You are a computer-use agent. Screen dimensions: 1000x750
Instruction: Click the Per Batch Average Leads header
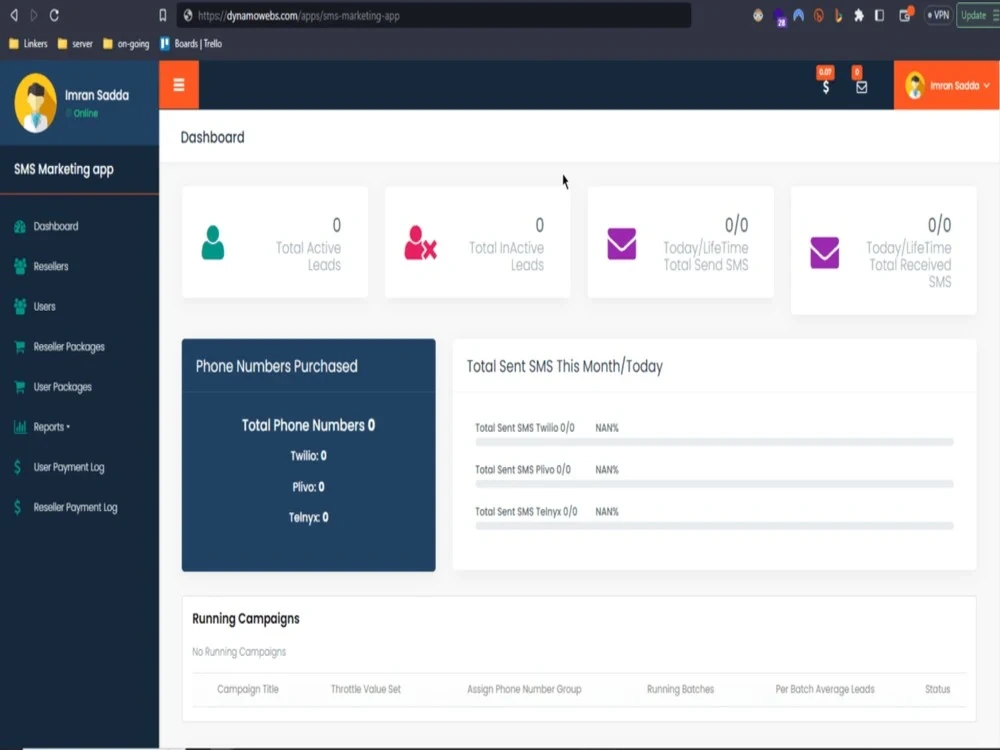click(825, 689)
